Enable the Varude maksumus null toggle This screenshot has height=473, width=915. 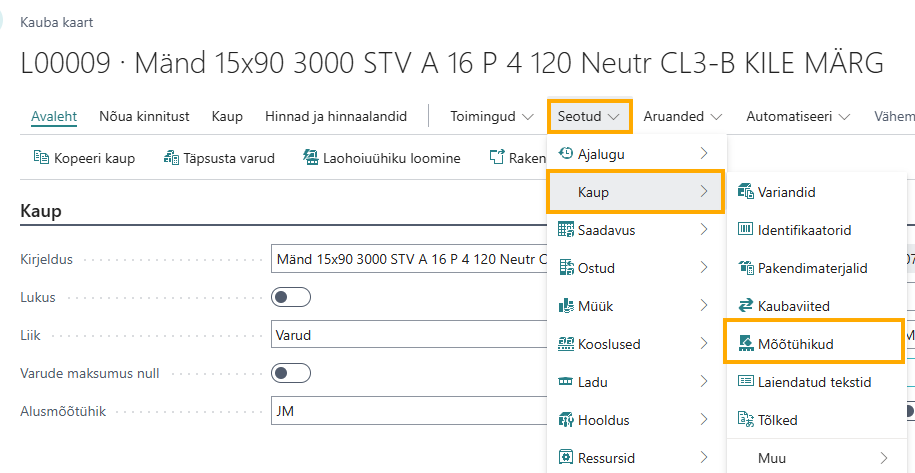pos(291,373)
